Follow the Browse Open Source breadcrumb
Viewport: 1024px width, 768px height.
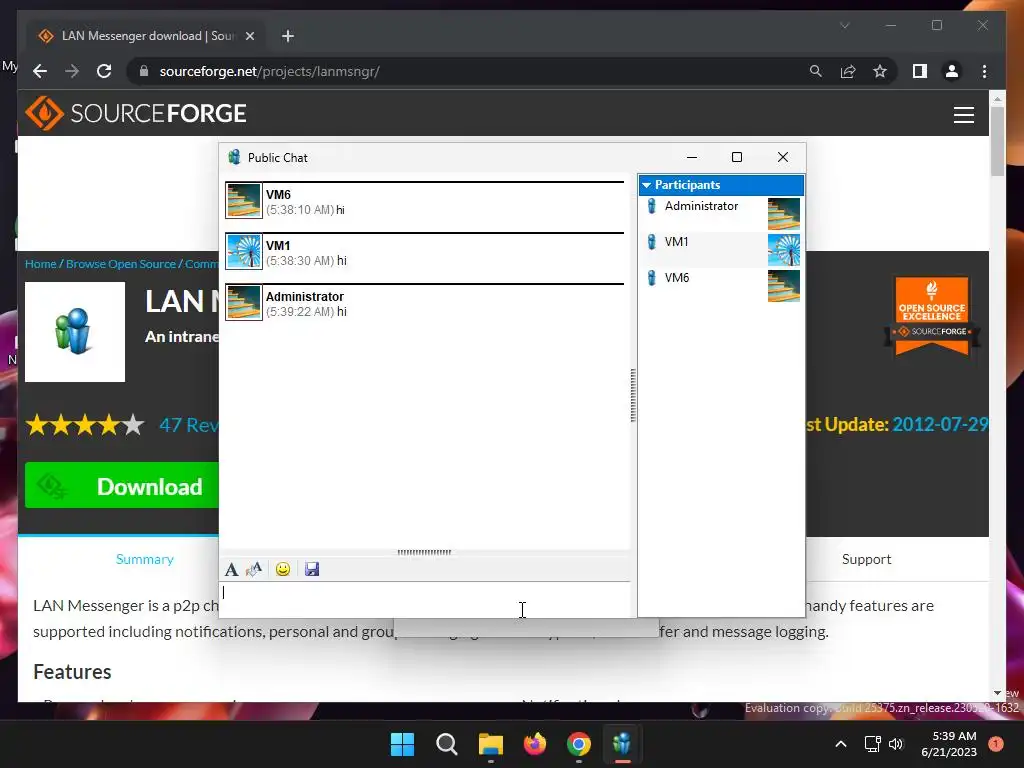click(x=121, y=264)
